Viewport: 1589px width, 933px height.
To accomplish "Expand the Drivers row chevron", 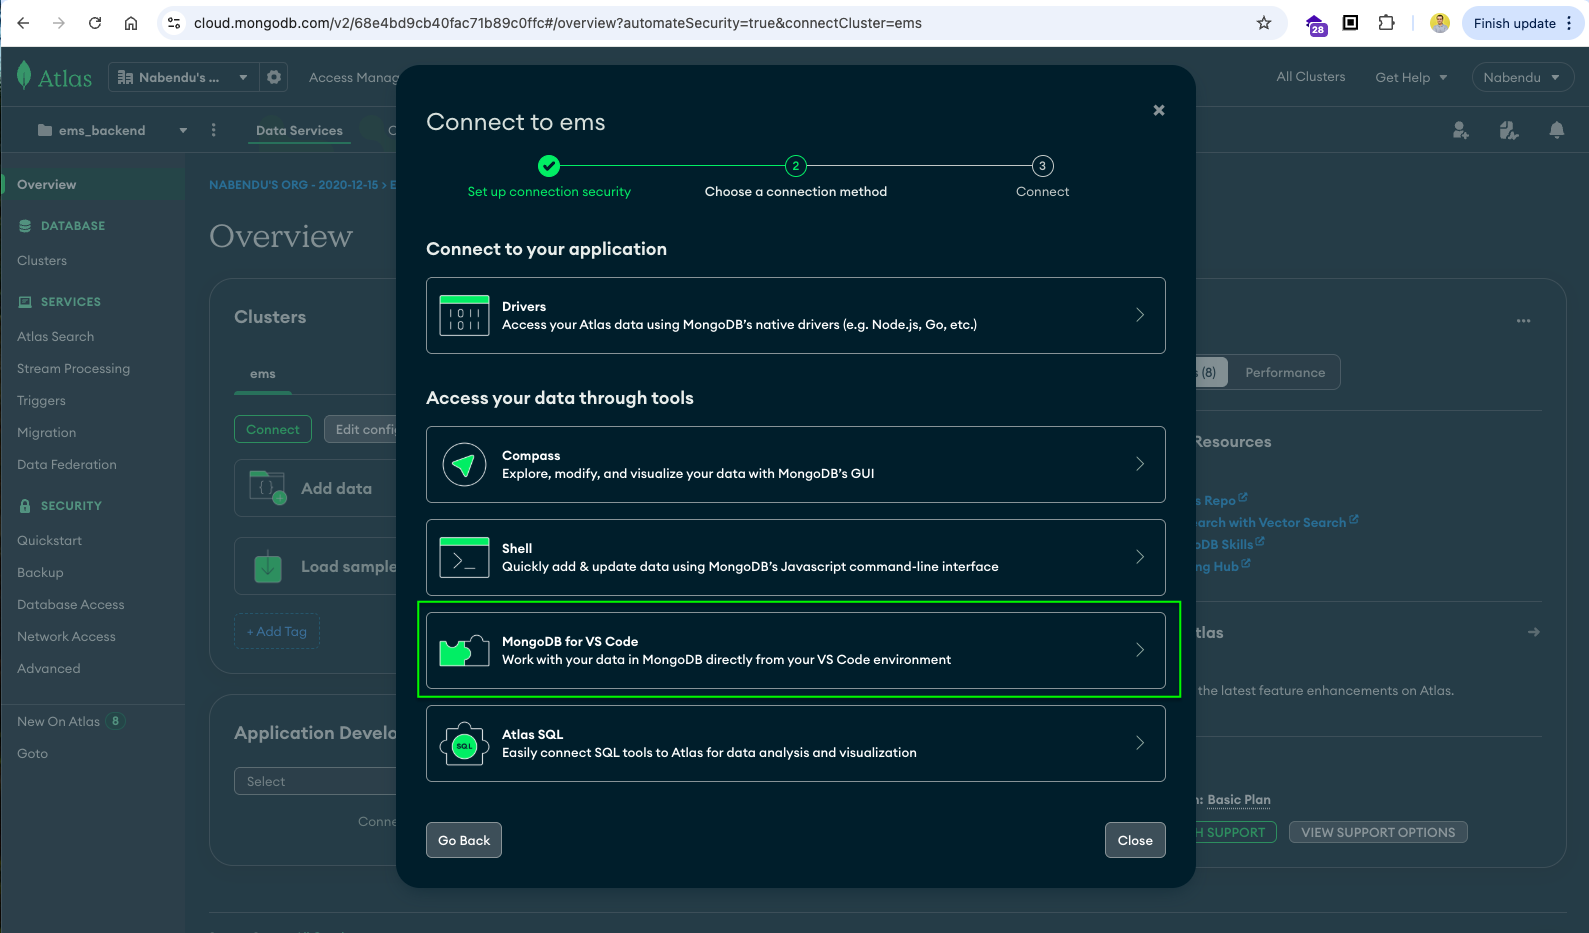I will [x=1140, y=315].
